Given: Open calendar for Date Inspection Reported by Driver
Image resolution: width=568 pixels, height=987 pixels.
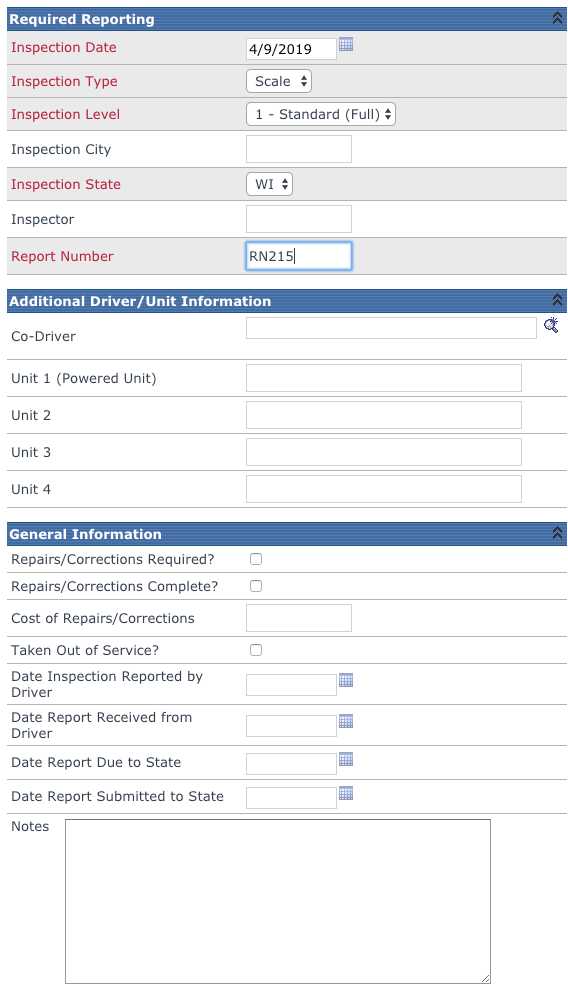Looking at the screenshot, I should (x=346, y=680).
